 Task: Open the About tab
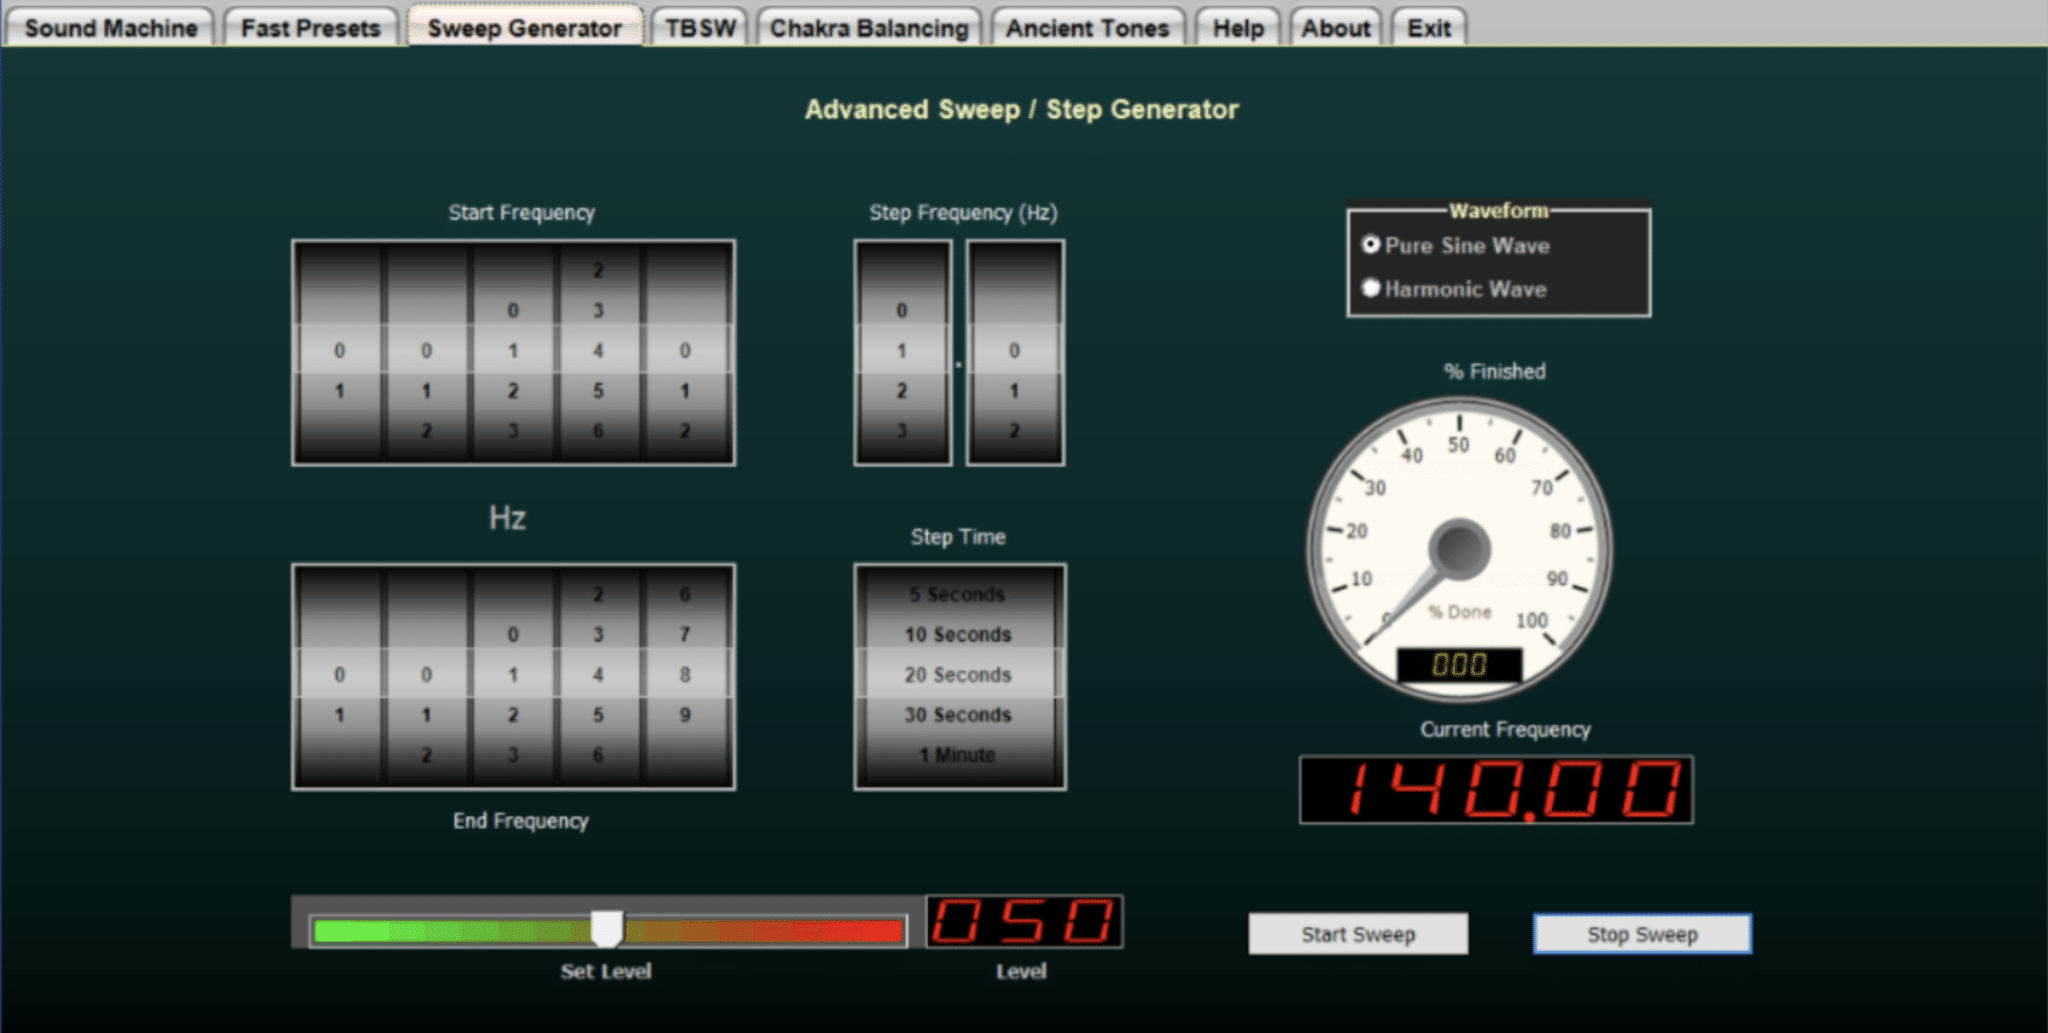coord(1335,27)
